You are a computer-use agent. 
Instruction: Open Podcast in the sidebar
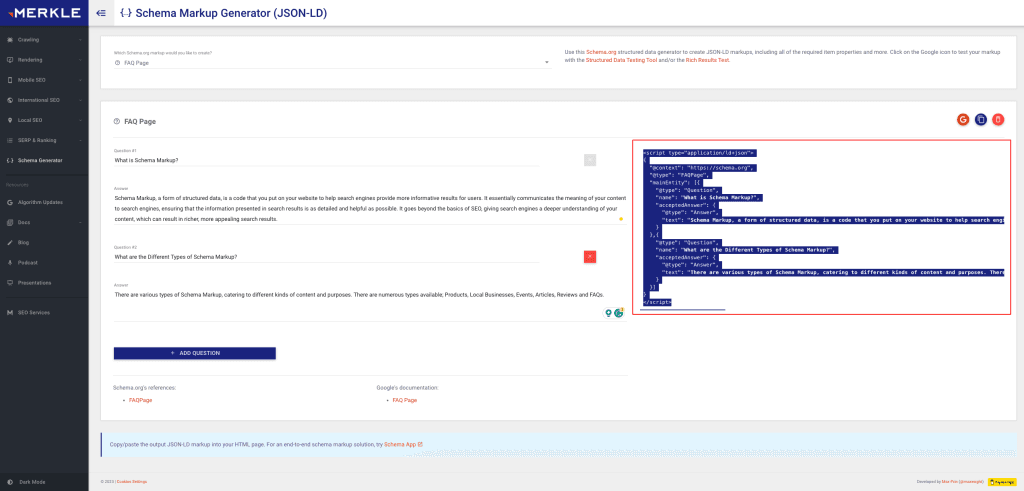click(44, 262)
